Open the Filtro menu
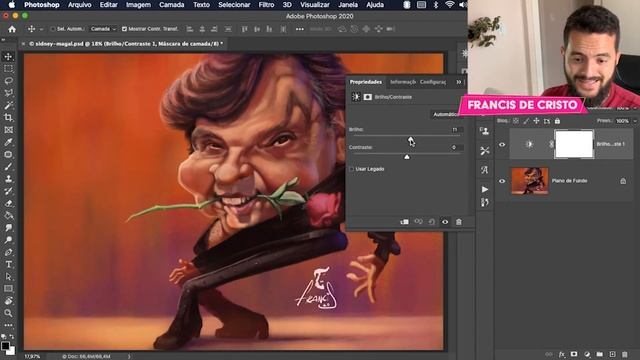The width and height of the screenshot is (640, 360). click(x=266, y=5)
